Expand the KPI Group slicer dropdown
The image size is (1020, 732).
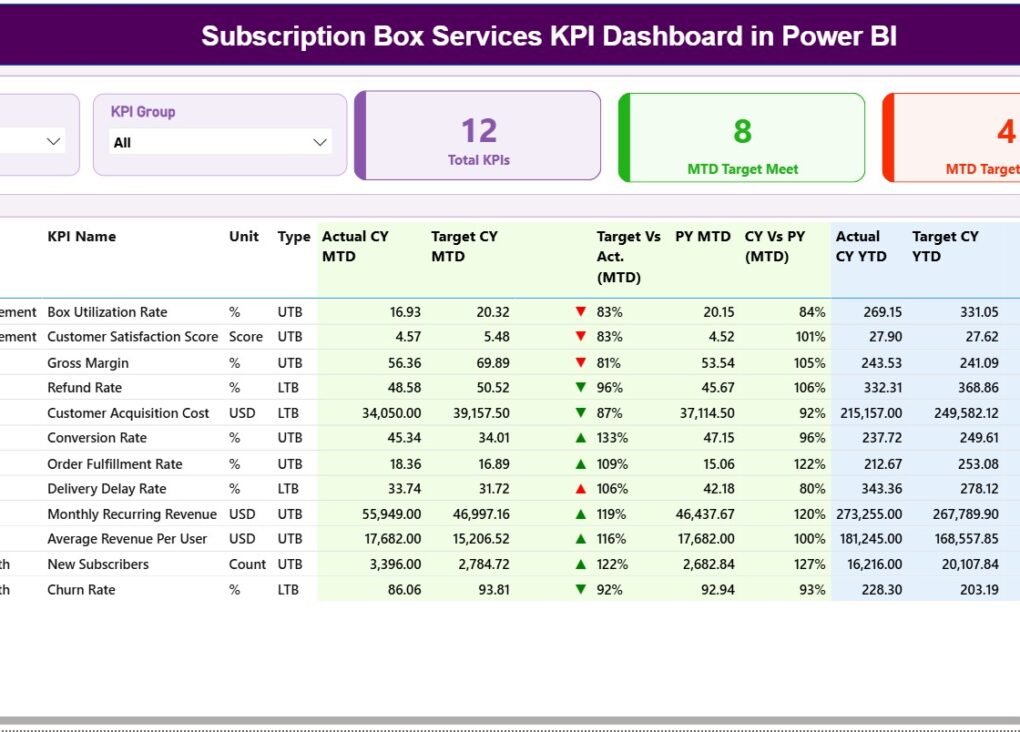coord(319,141)
